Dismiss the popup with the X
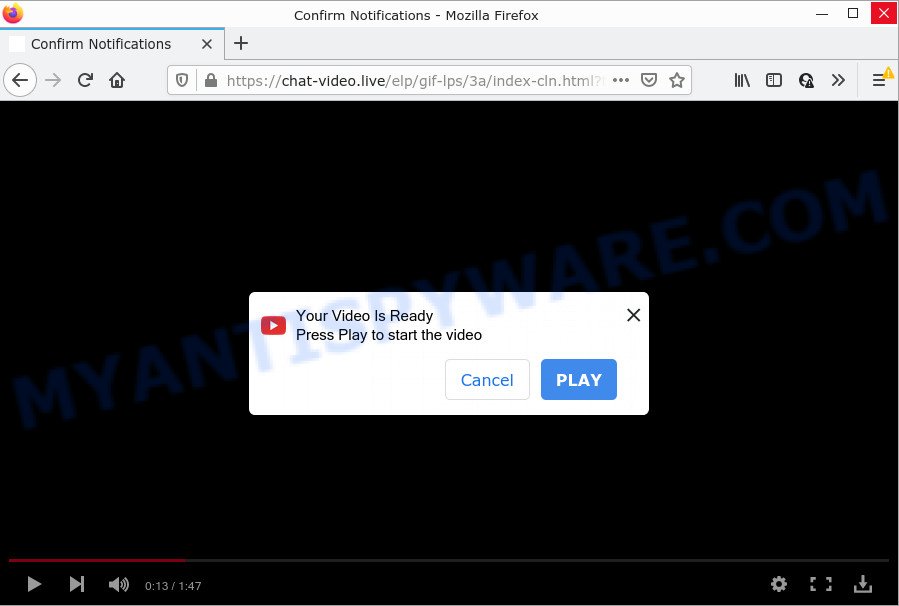This screenshot has height=606, width=899. (x=634, y=315)
